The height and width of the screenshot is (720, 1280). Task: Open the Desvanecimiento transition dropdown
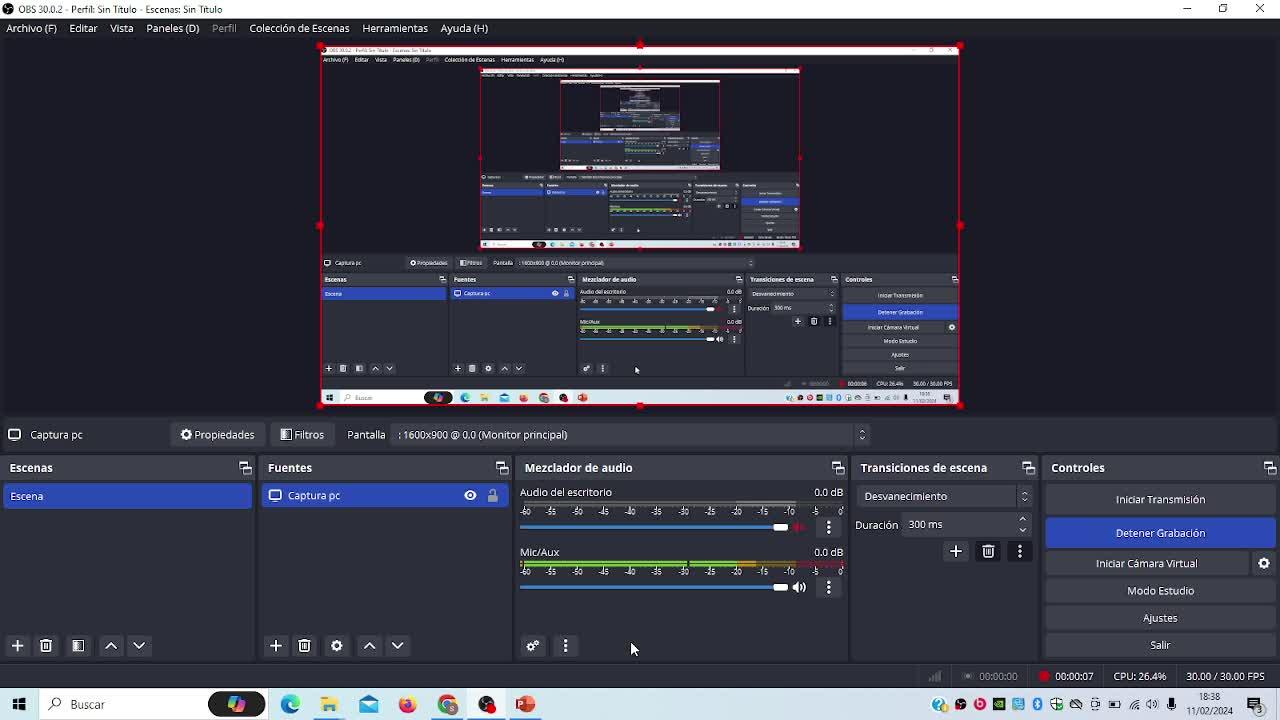944,496
